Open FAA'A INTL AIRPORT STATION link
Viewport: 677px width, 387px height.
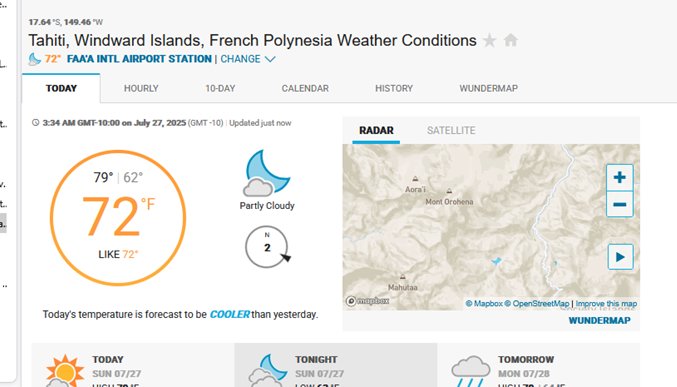tap(139, 59)
